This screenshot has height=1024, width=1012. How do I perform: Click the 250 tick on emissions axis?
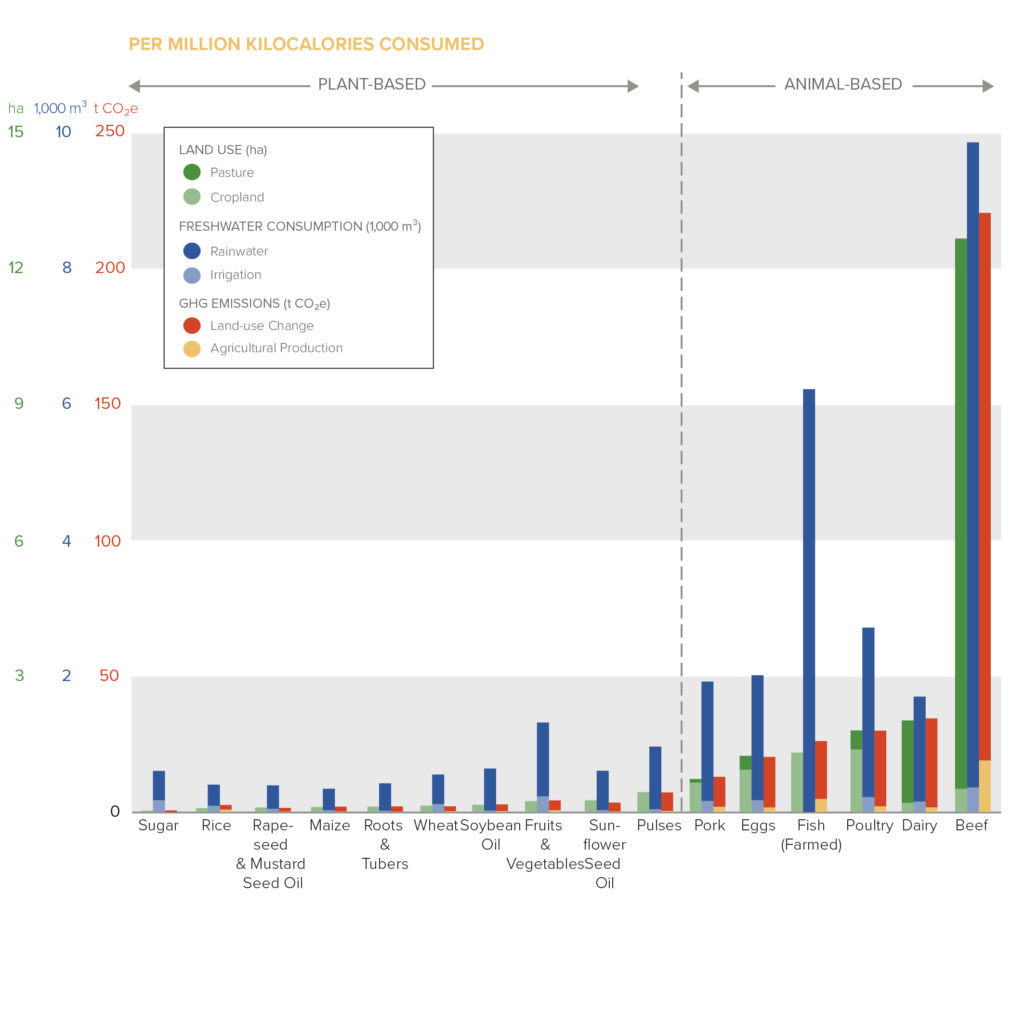tap(110, 131)
